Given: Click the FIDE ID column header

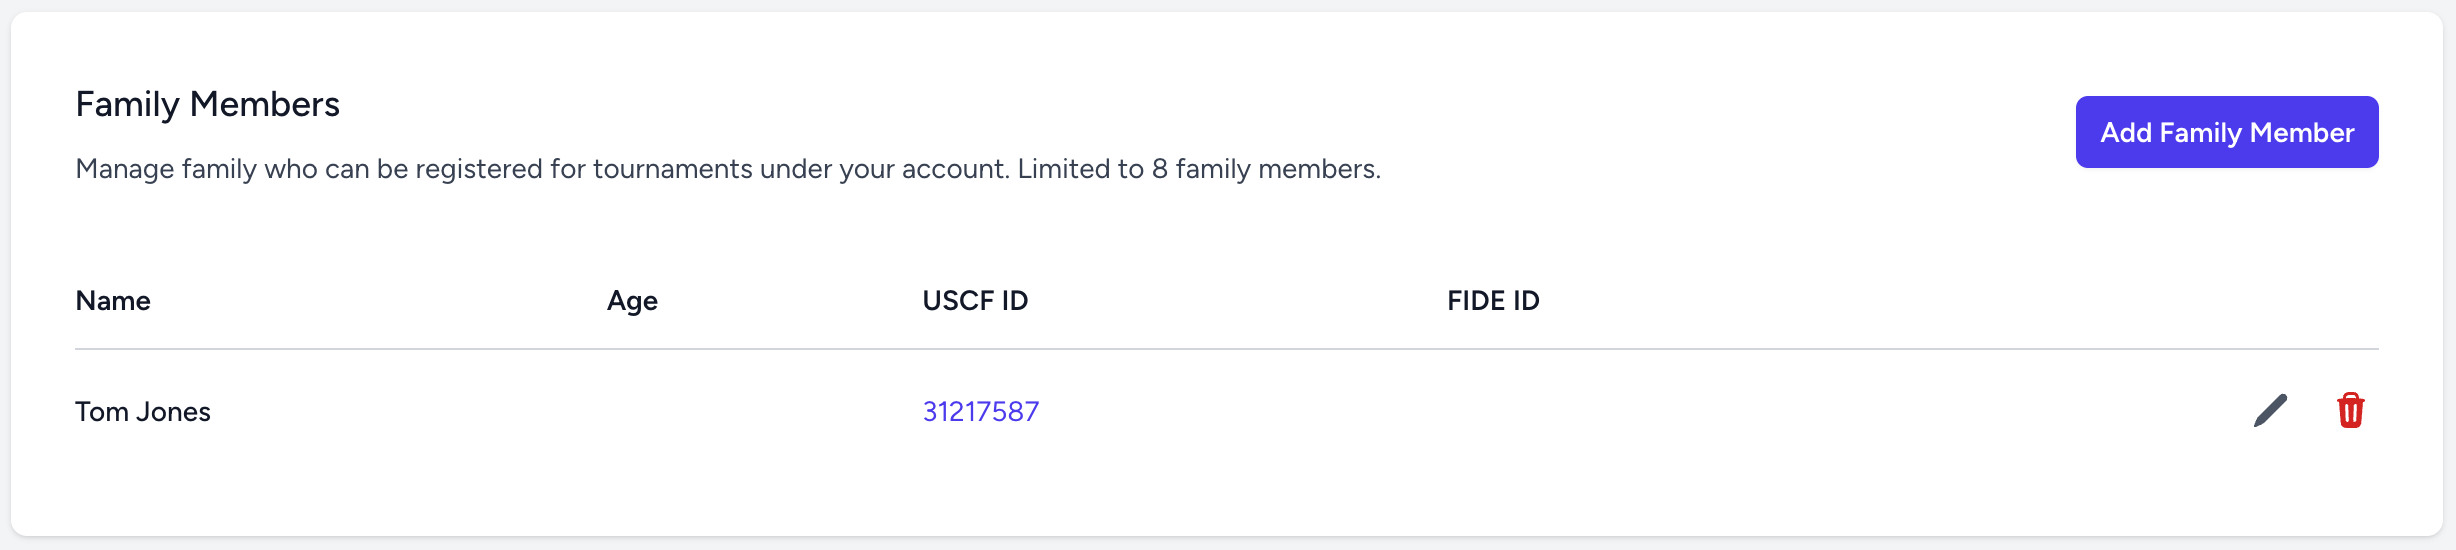Looking at the screenshot, I should tap(1493, 301).
